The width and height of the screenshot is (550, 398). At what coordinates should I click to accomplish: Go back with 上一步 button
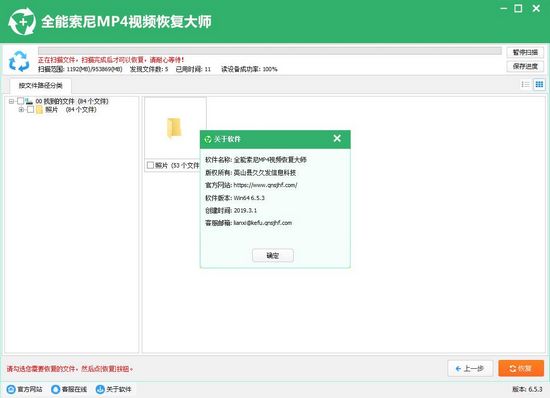click(470, 369)
